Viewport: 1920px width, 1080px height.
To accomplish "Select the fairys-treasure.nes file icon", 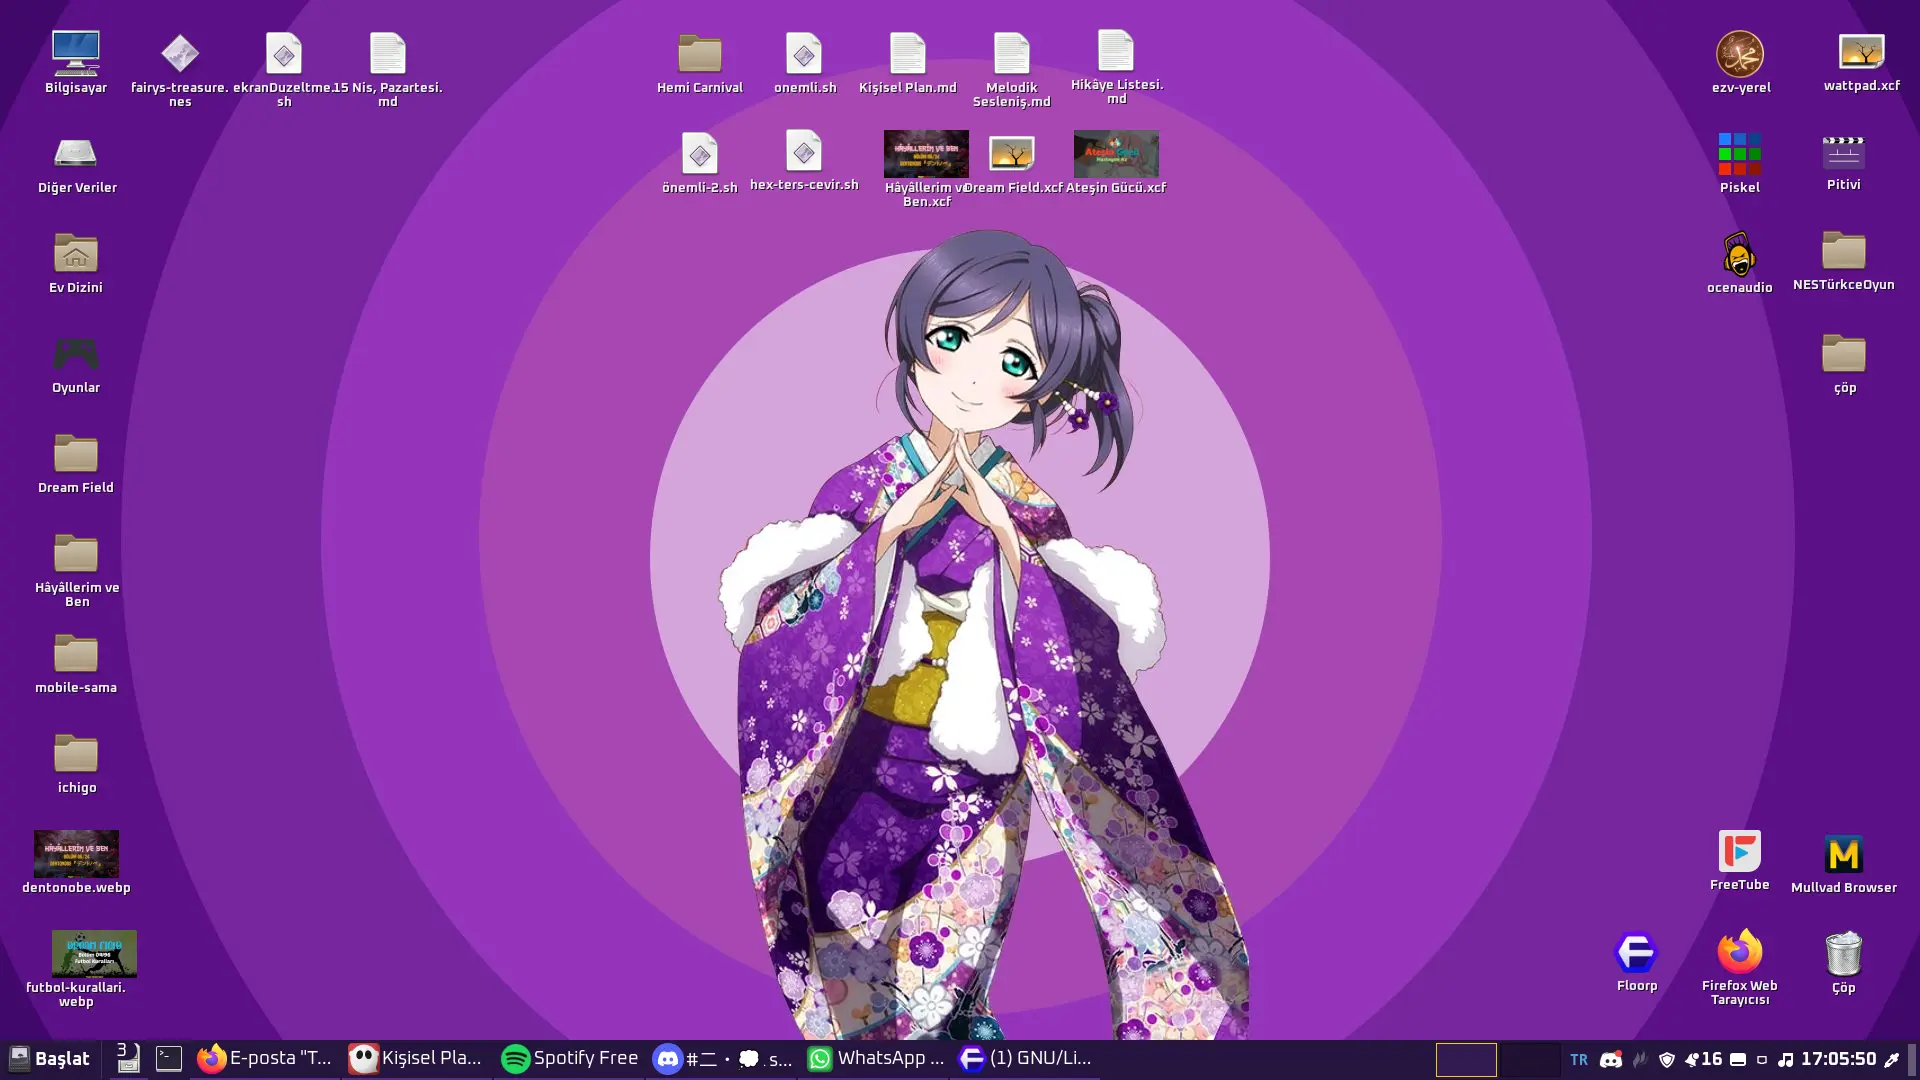I will [180, 54].
